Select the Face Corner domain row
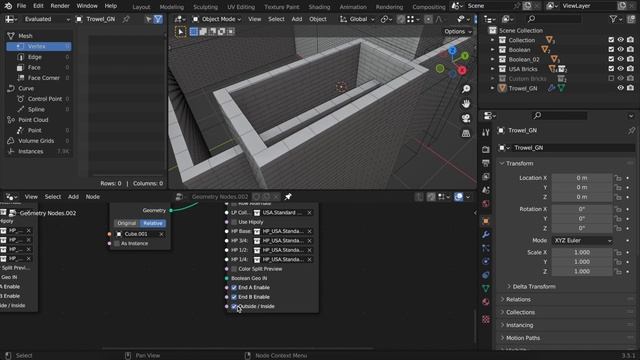This screenshot has height=360, width=640. tap(38, 78)
